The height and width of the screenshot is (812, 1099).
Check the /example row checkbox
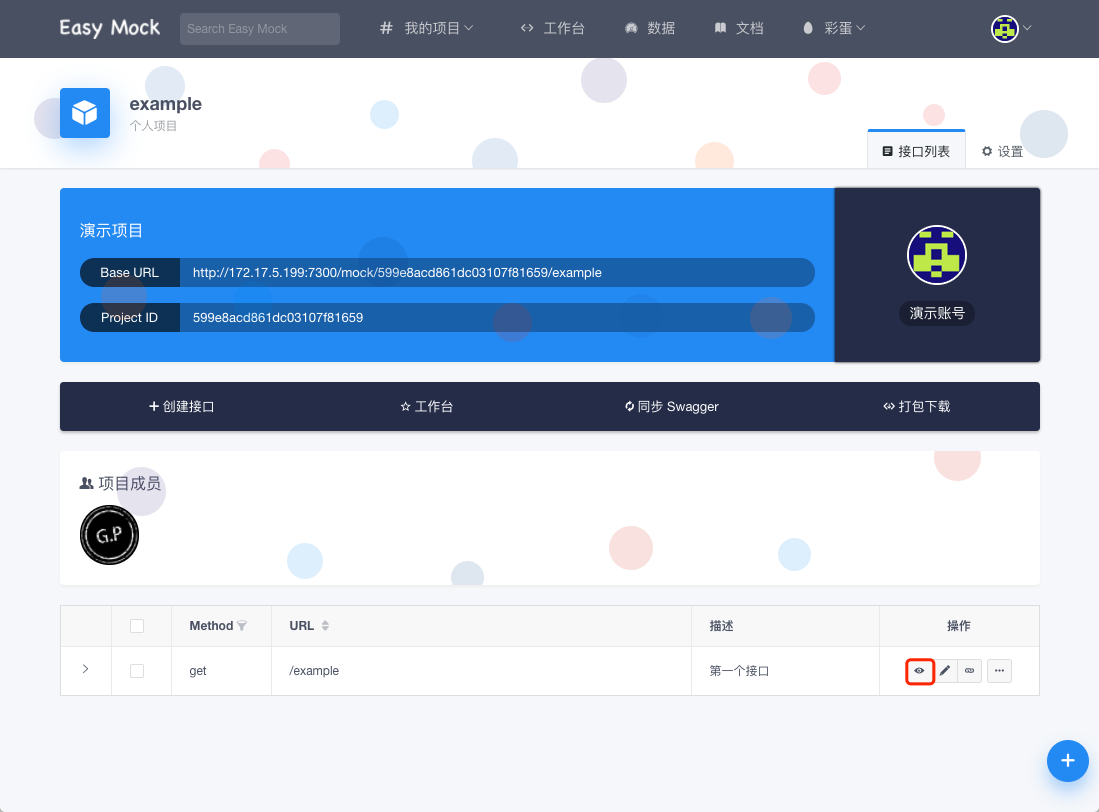coord(137,671)
